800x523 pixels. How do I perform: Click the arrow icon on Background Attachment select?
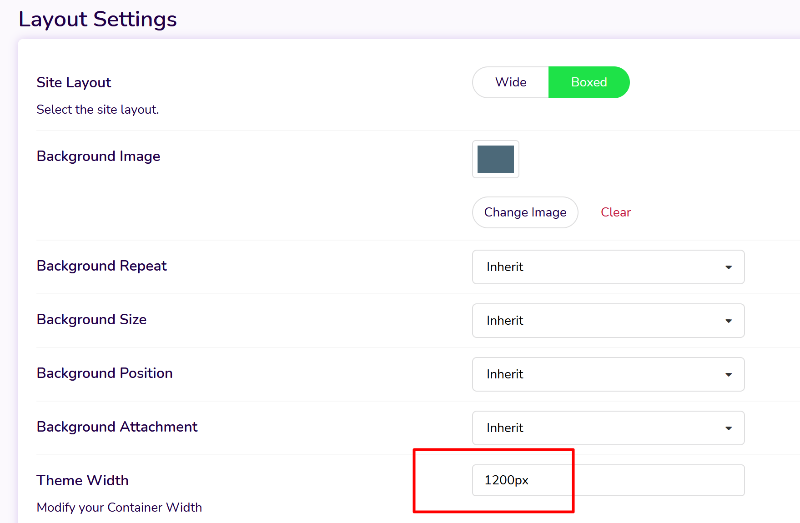[728, 428]
